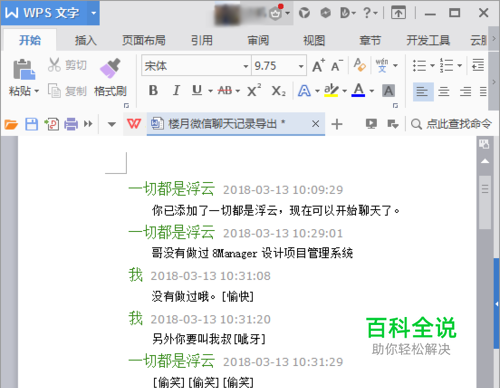Click the scroll up arrow on scrollbar

485,161
